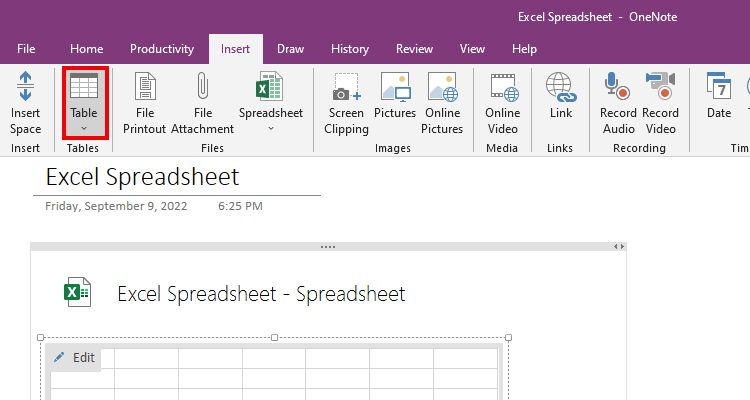The image size is (750, 400).
Task: Open the Review tab
Action: point(414,49)
